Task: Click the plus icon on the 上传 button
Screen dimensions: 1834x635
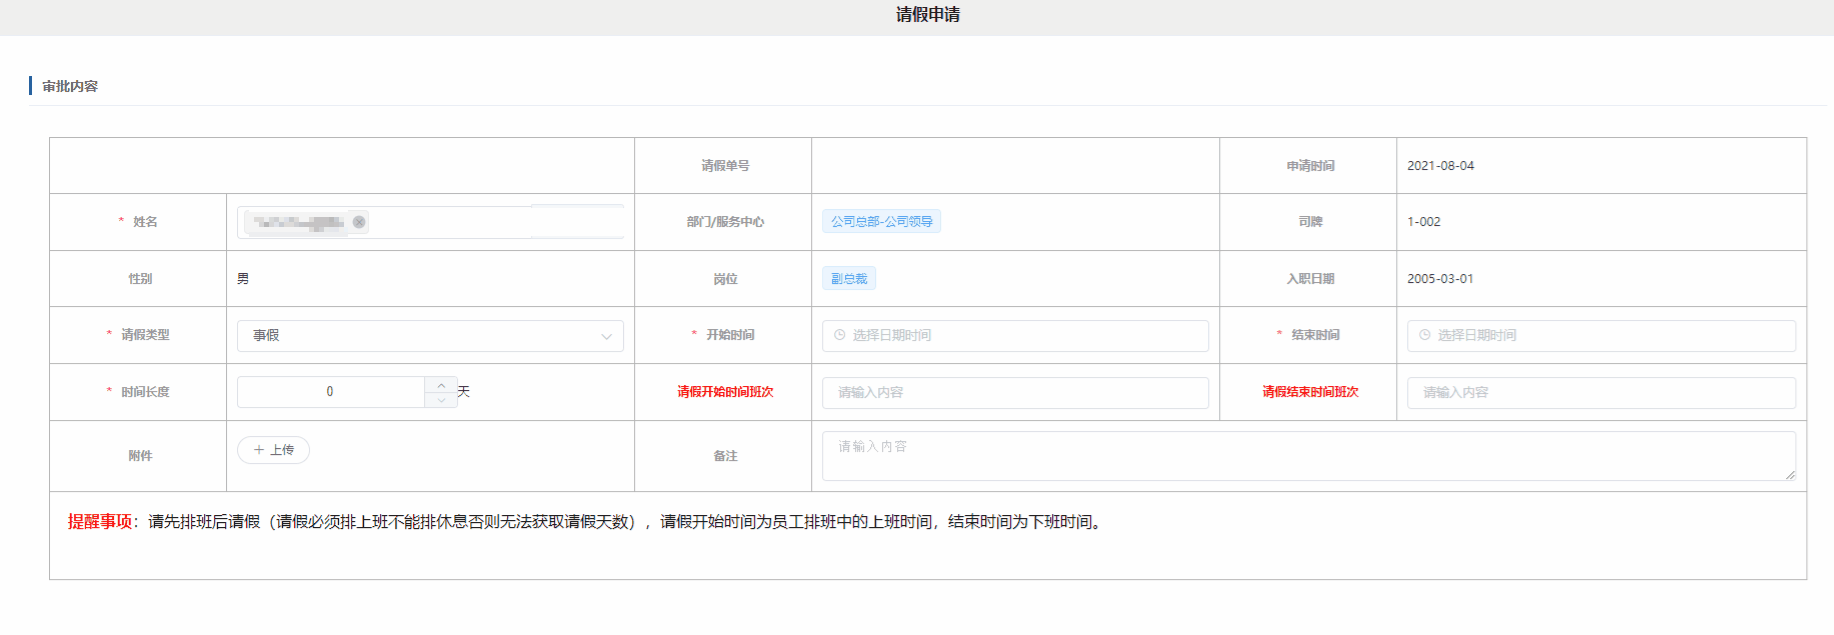Action: (259, 450)
